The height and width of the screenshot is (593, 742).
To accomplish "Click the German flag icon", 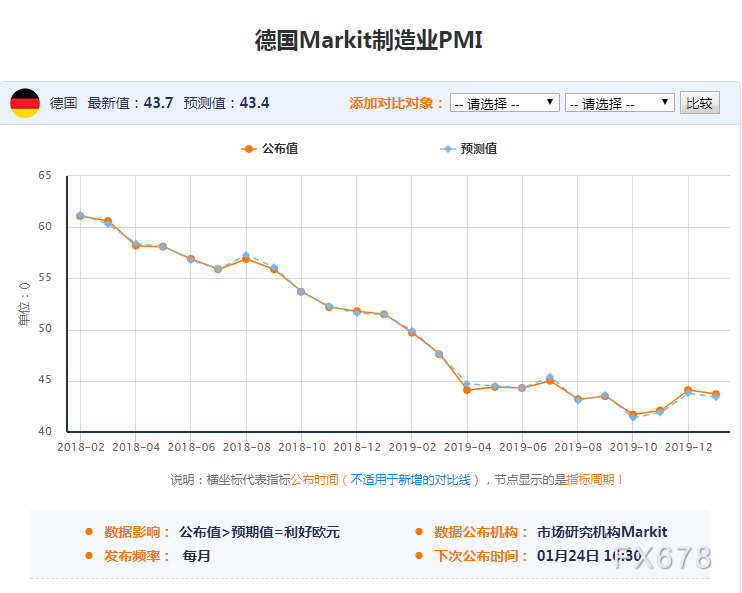I will point(25,103).
